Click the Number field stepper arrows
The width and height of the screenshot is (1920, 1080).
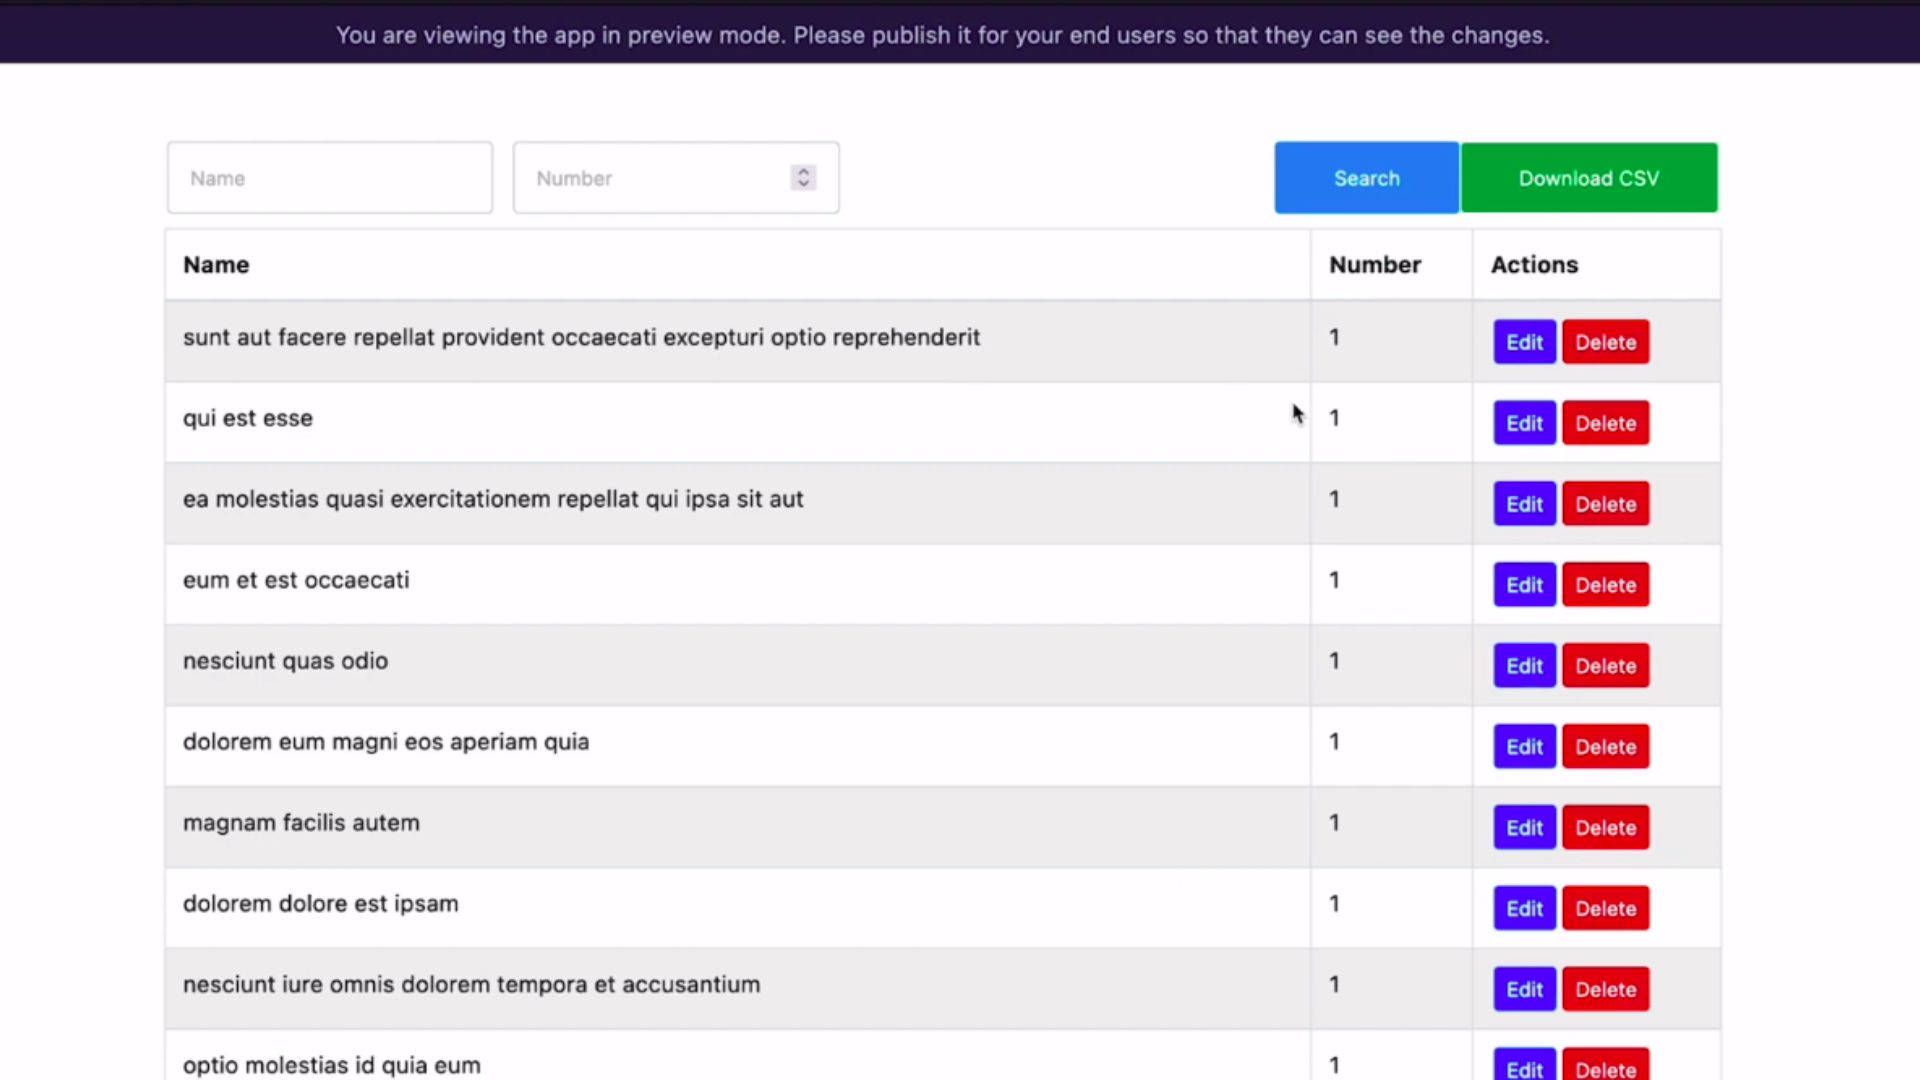(x=803, y=178)
